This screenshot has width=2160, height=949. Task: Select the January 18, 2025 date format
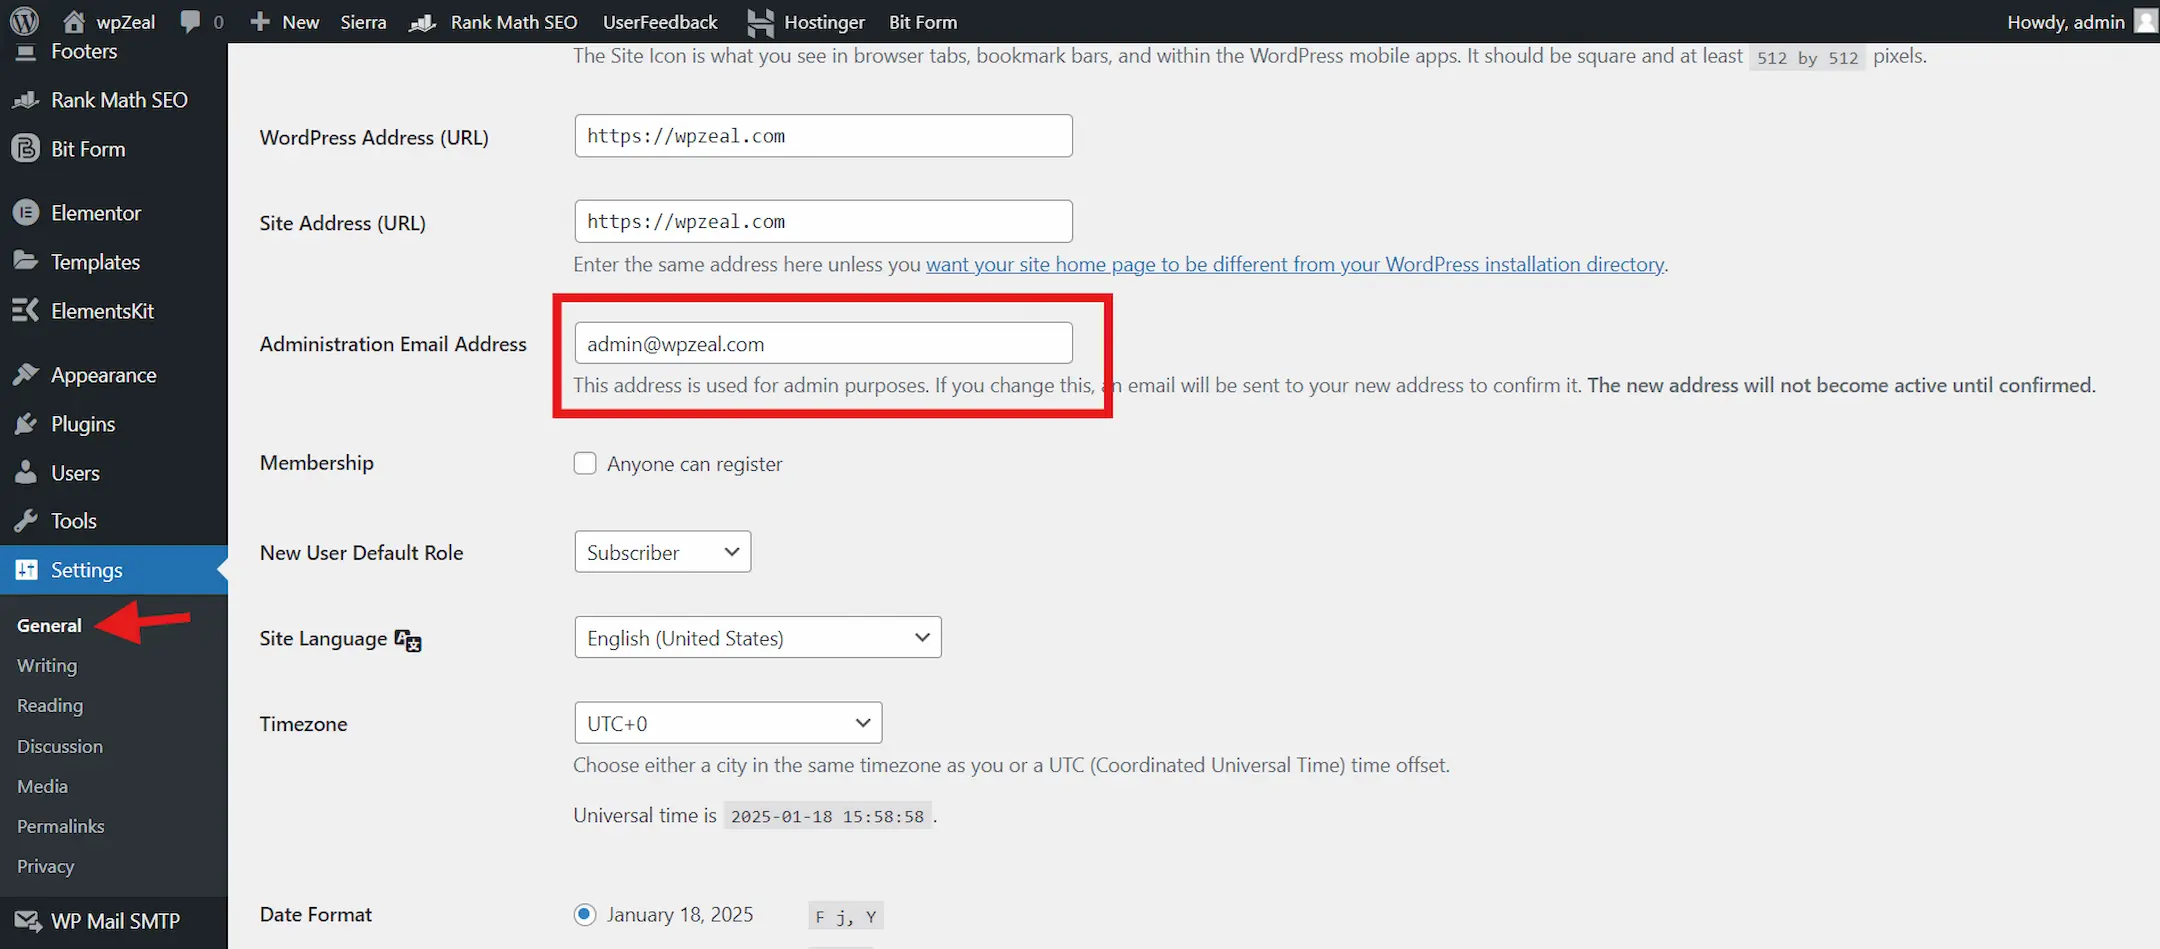tap(585, 915)
